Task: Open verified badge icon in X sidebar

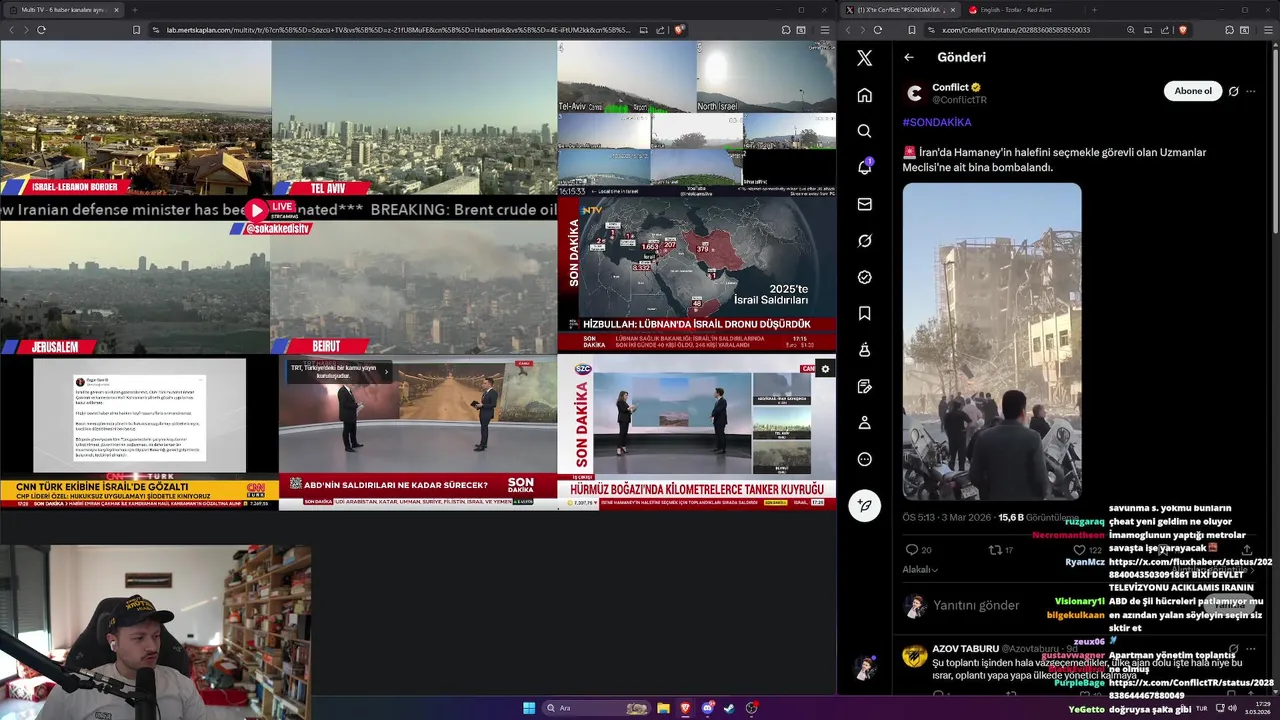Action: [x=864, y=277]
